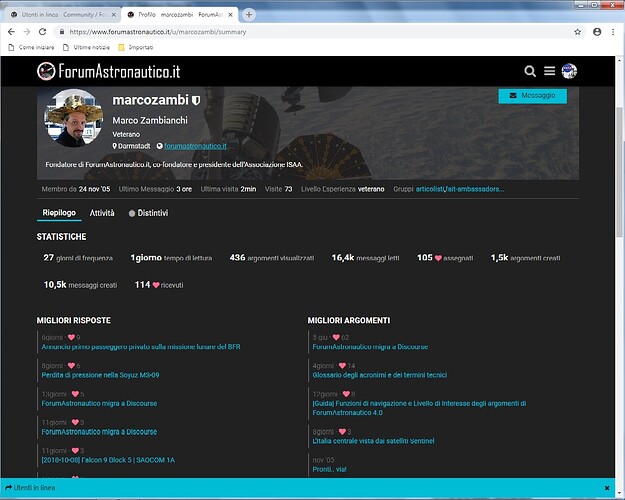Open the Come iniziare bookmark
The width and height of the screenshot is (625, 500).
[31, 47]
